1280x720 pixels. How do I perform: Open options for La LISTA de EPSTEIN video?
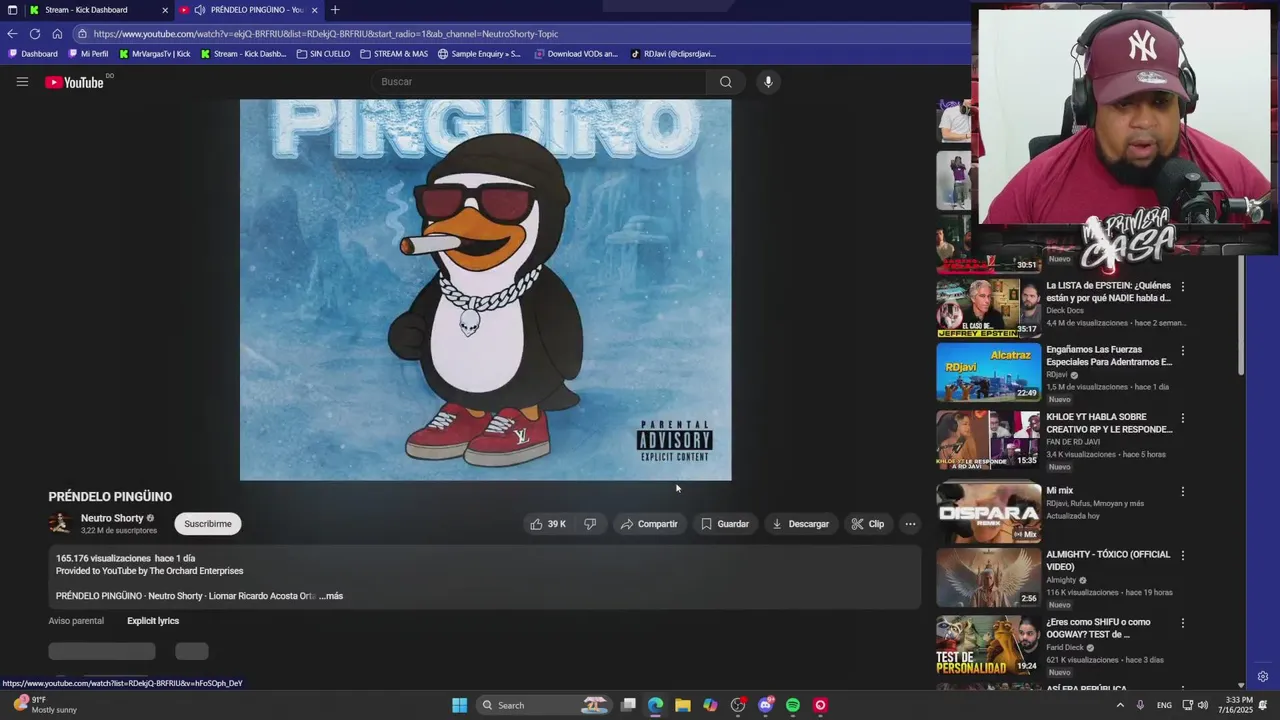pyautogui.click(x=1183, y=286)
